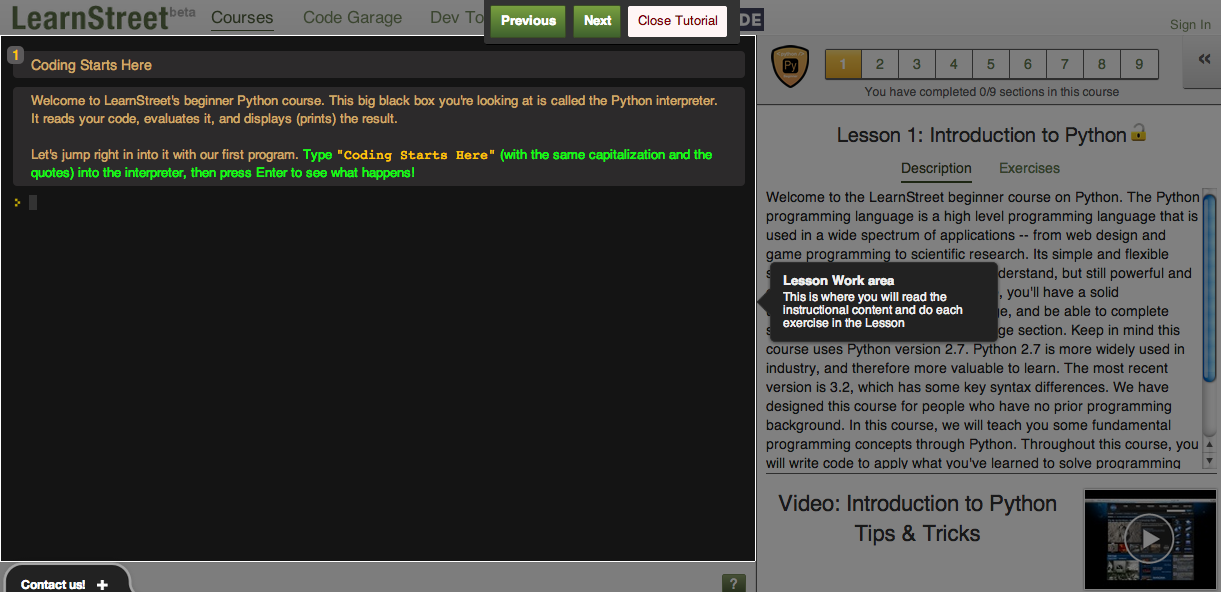Open the Dev Tools menu item

(x=457, y=18)
